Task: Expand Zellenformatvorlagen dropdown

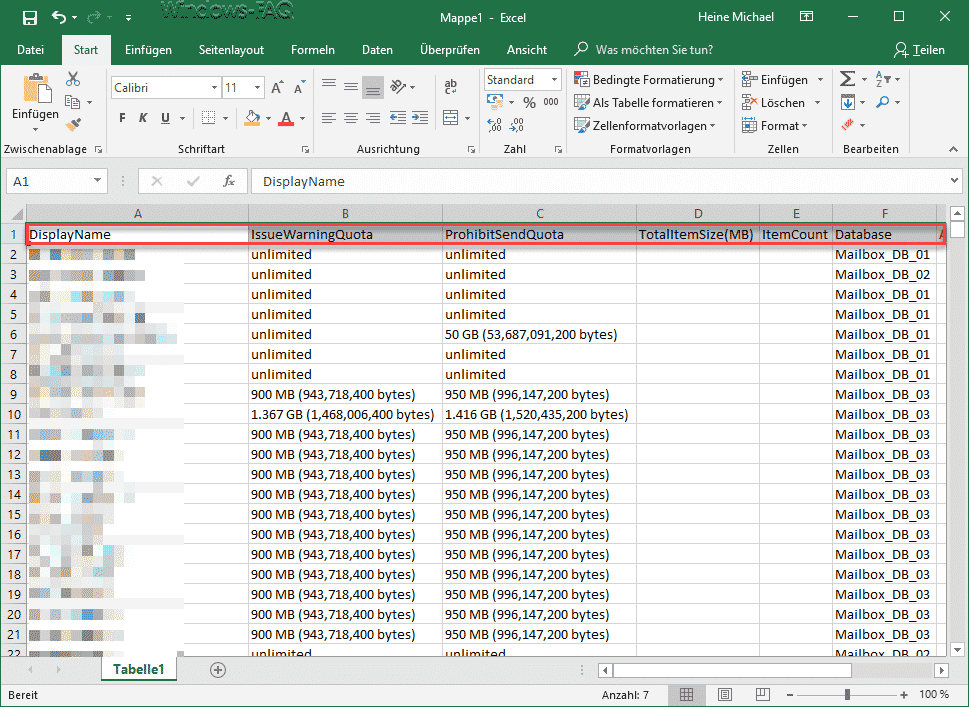Action: tap(713, 125)
